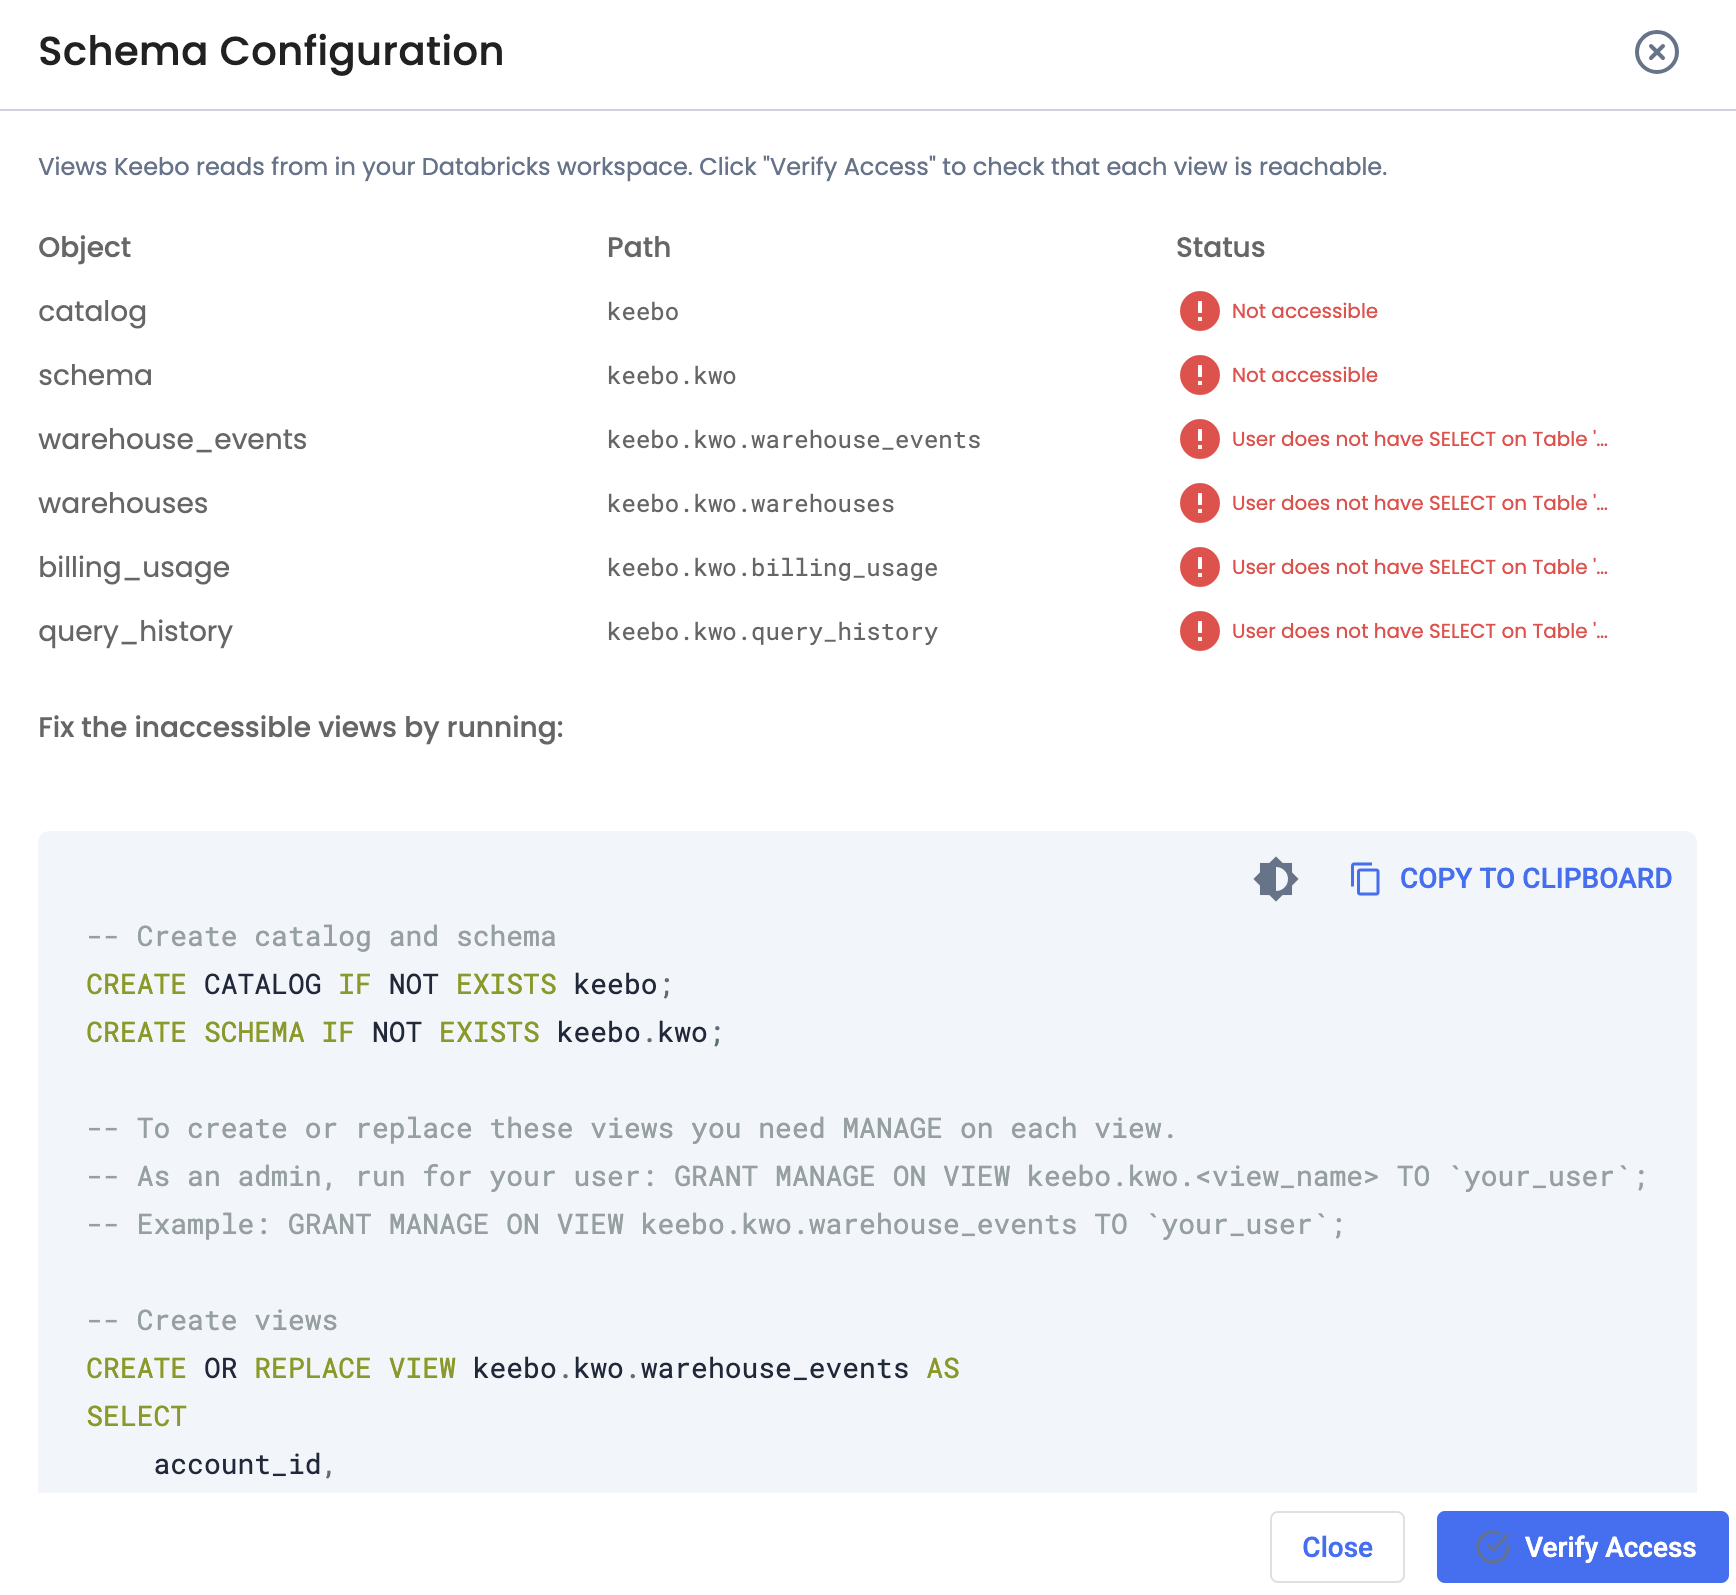Viewport: 1736px width, 1595px height.
Task: Click the error icon for query_history row
Action: (1199, 631)
